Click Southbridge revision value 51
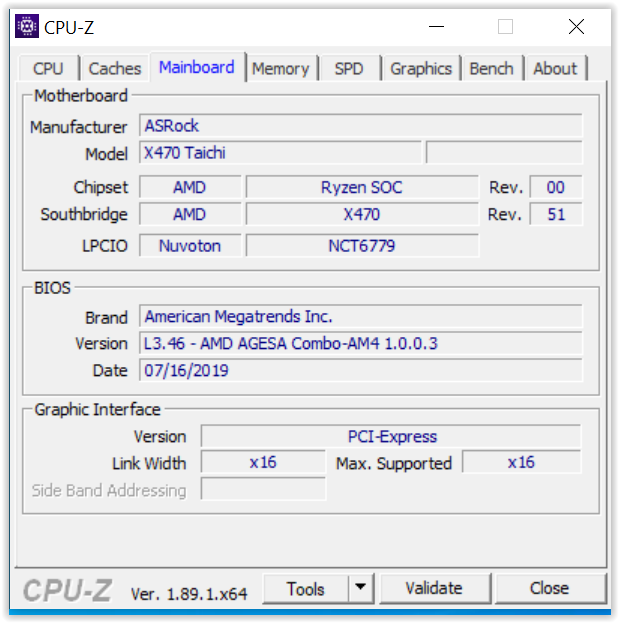Image resolution: width=619 pixels, height=623 pixels. [x=556, y=215]
